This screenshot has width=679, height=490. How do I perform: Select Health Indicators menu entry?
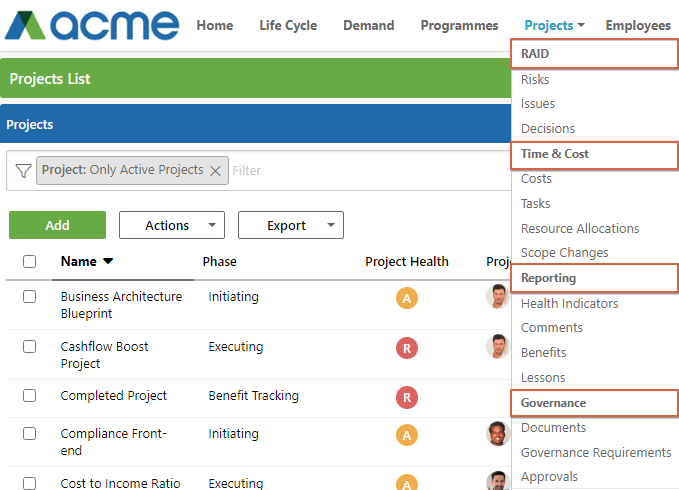[x=569, y=303]
